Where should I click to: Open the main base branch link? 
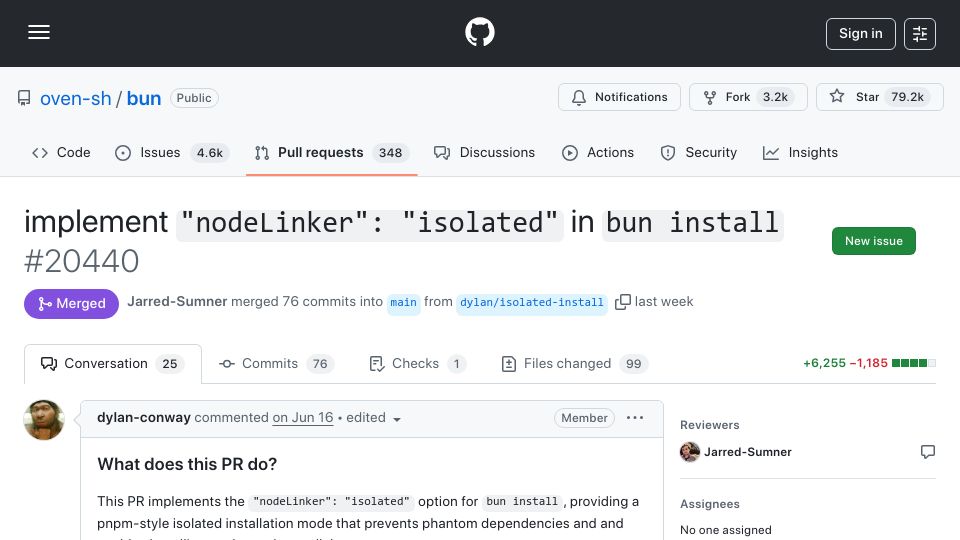pos(403,302)
